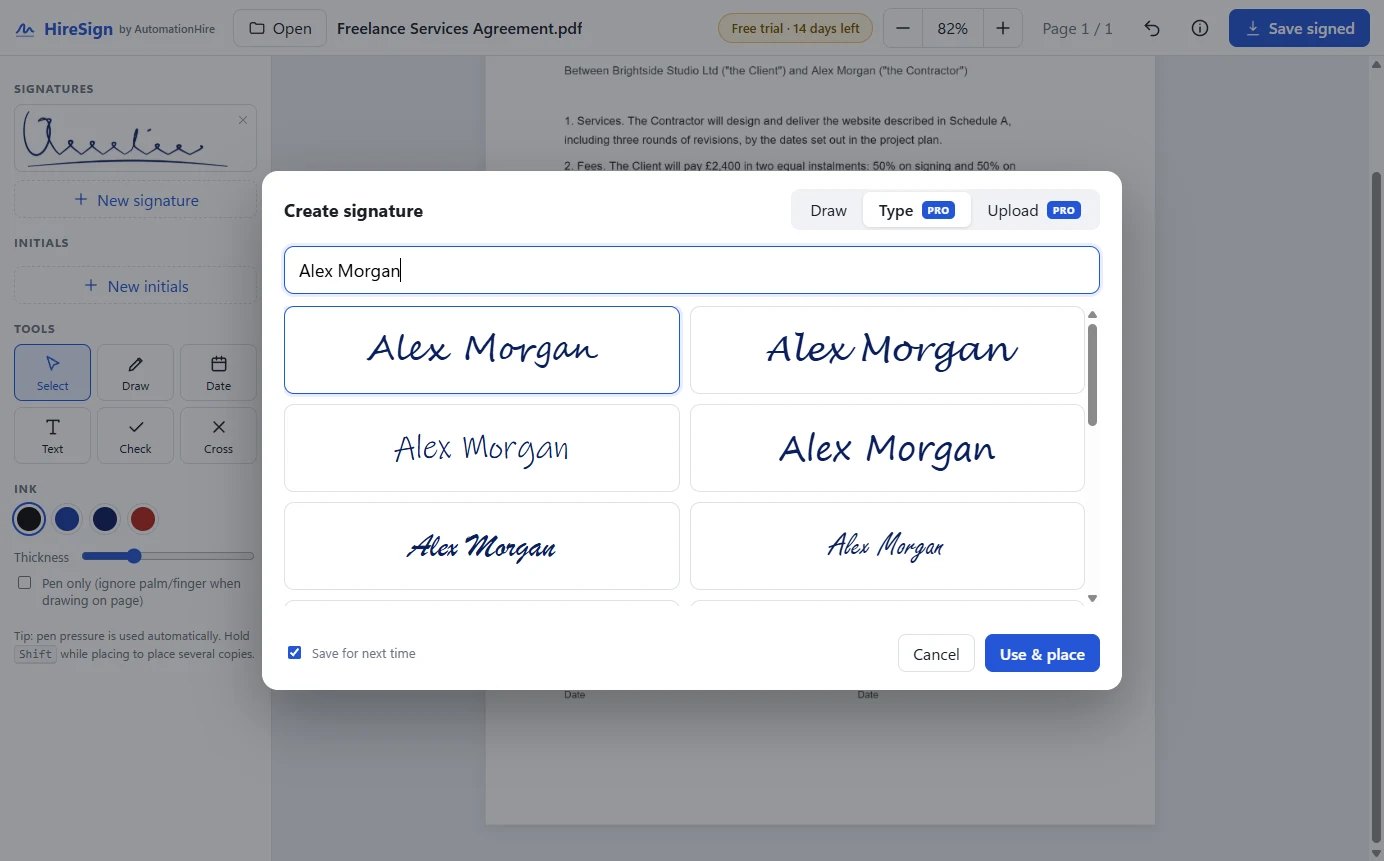Select the first row left Alex Morgan style
1384x861 pixels.
click(482, 350)
